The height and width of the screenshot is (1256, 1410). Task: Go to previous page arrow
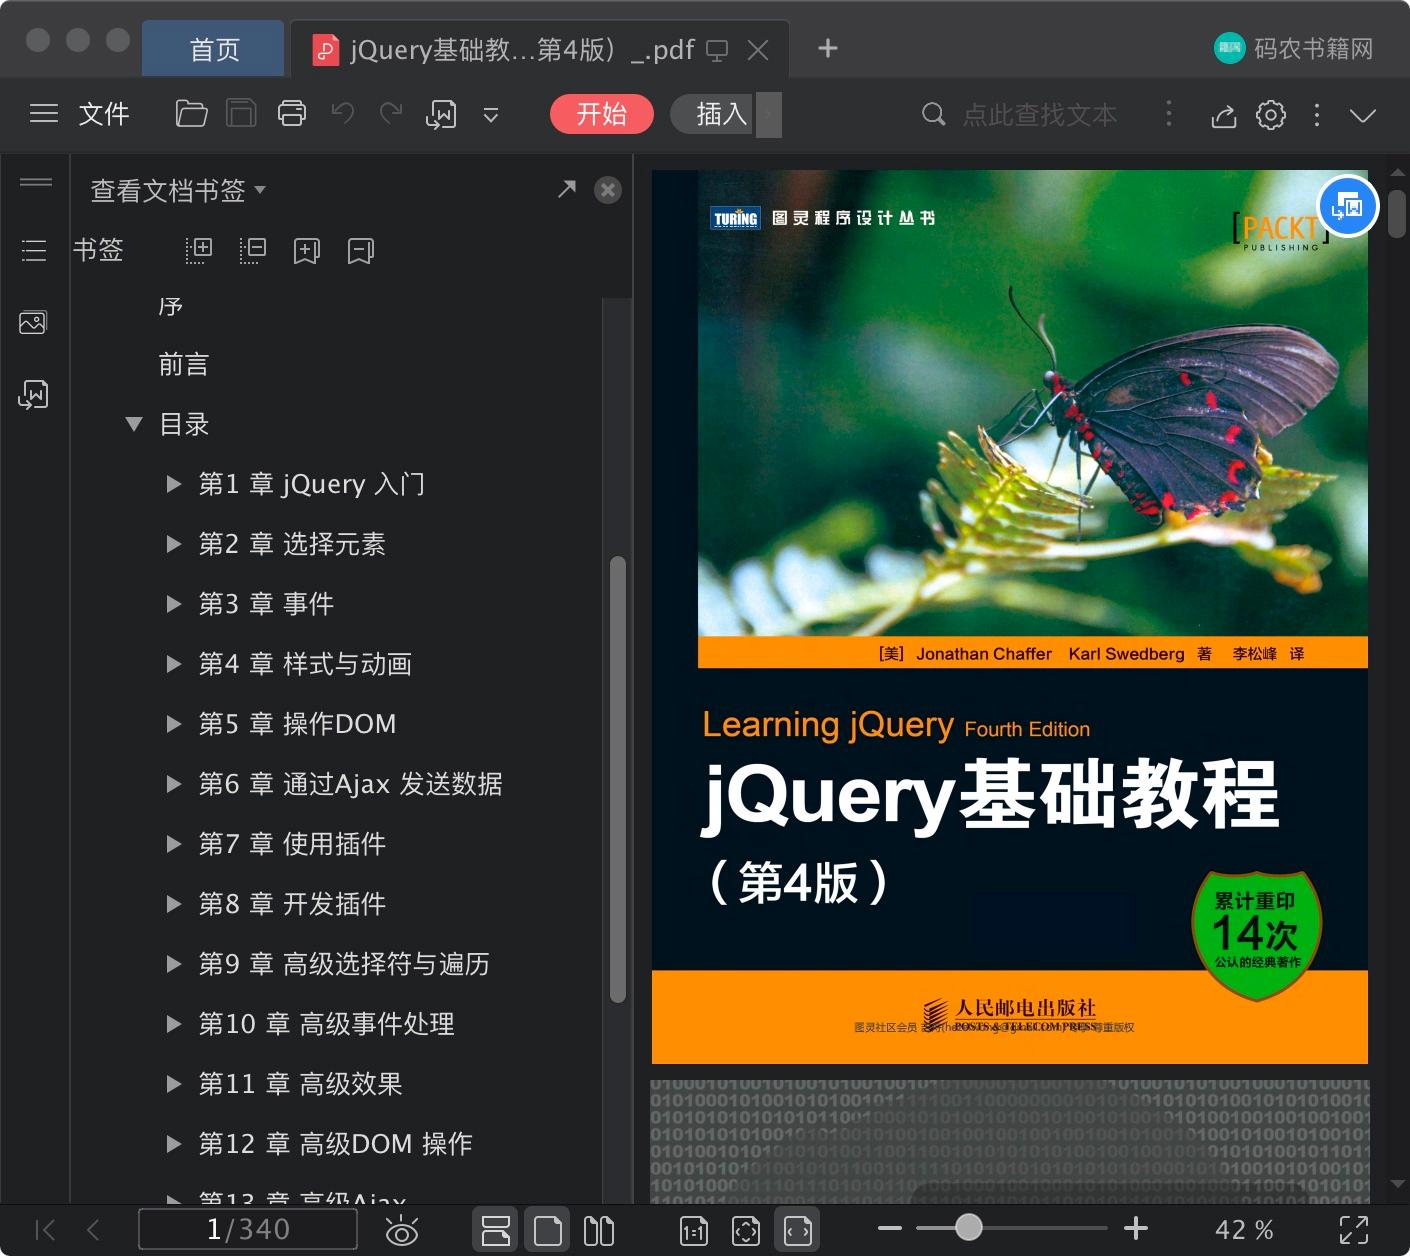point(93,1230)
